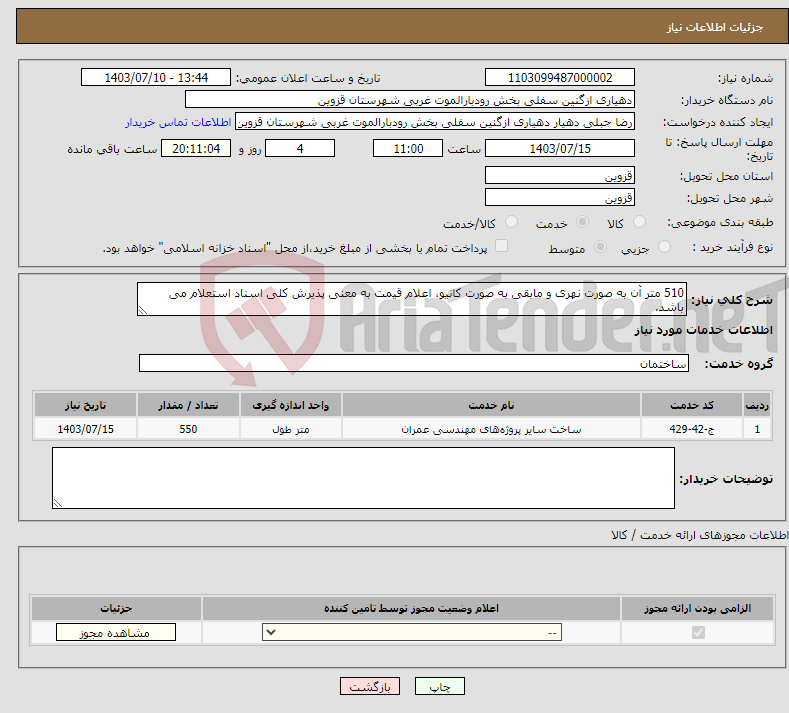Click the service group field ساختمان
This screenshot has height=713, width=789.
point(414,363)
